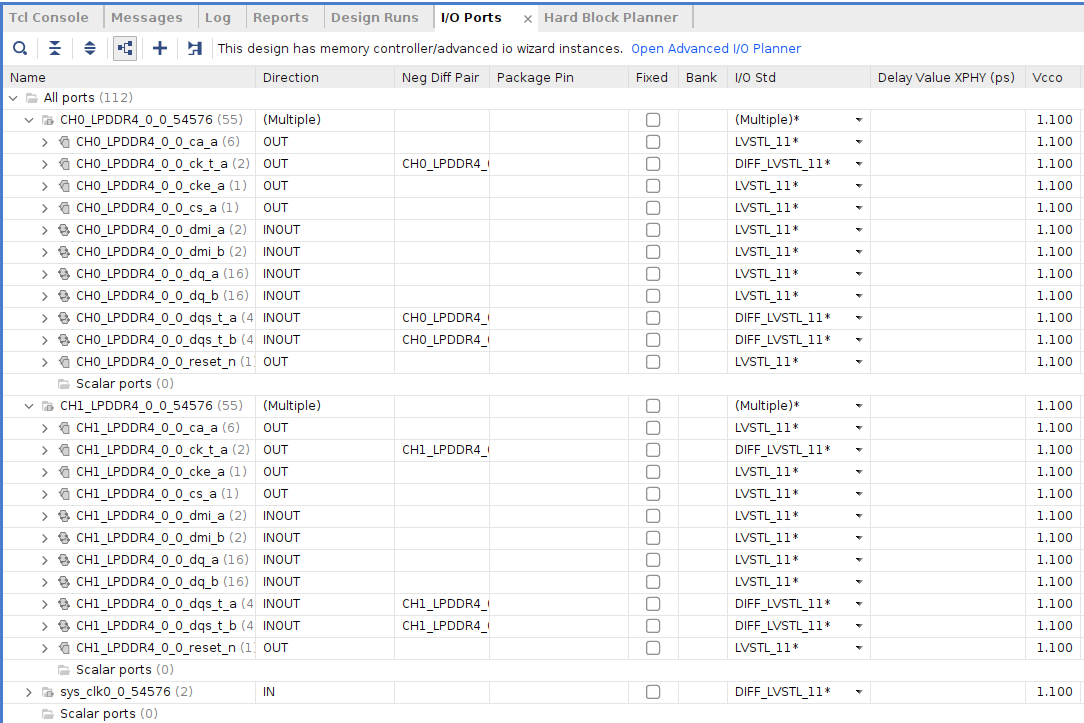Click the Name column header

pos(27,77)
